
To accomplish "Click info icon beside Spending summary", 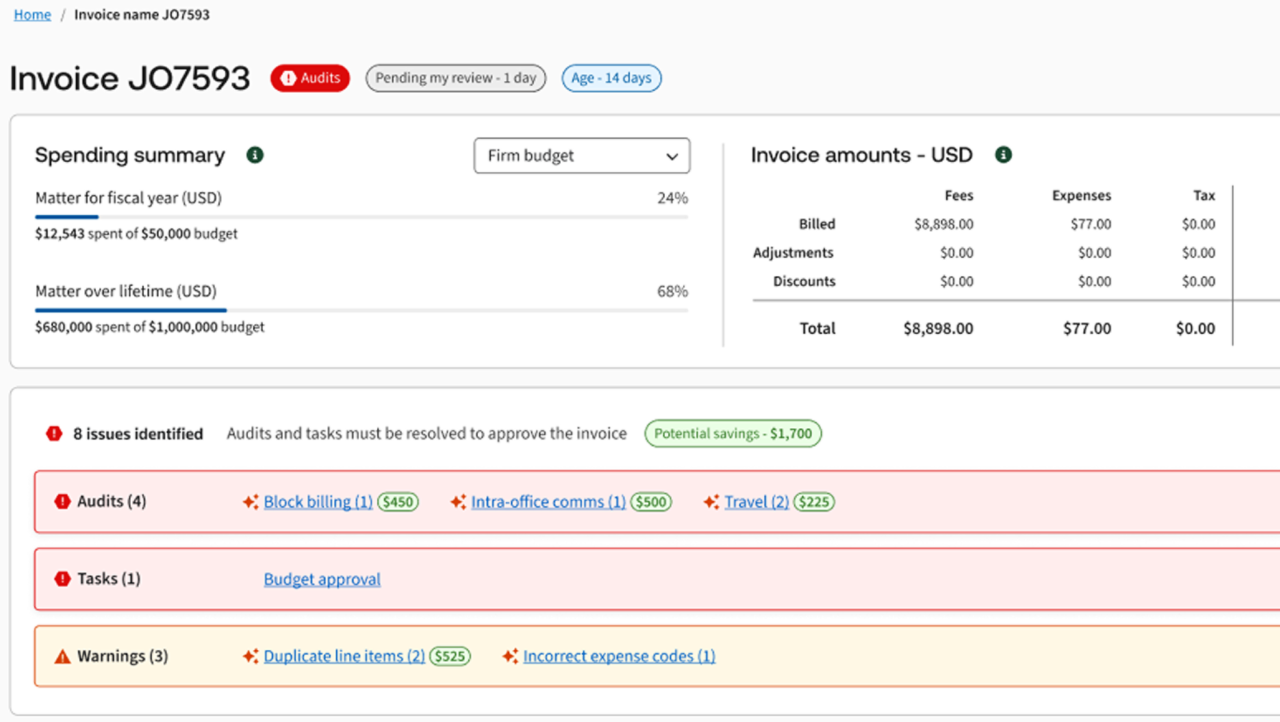I will click(255, 155).
